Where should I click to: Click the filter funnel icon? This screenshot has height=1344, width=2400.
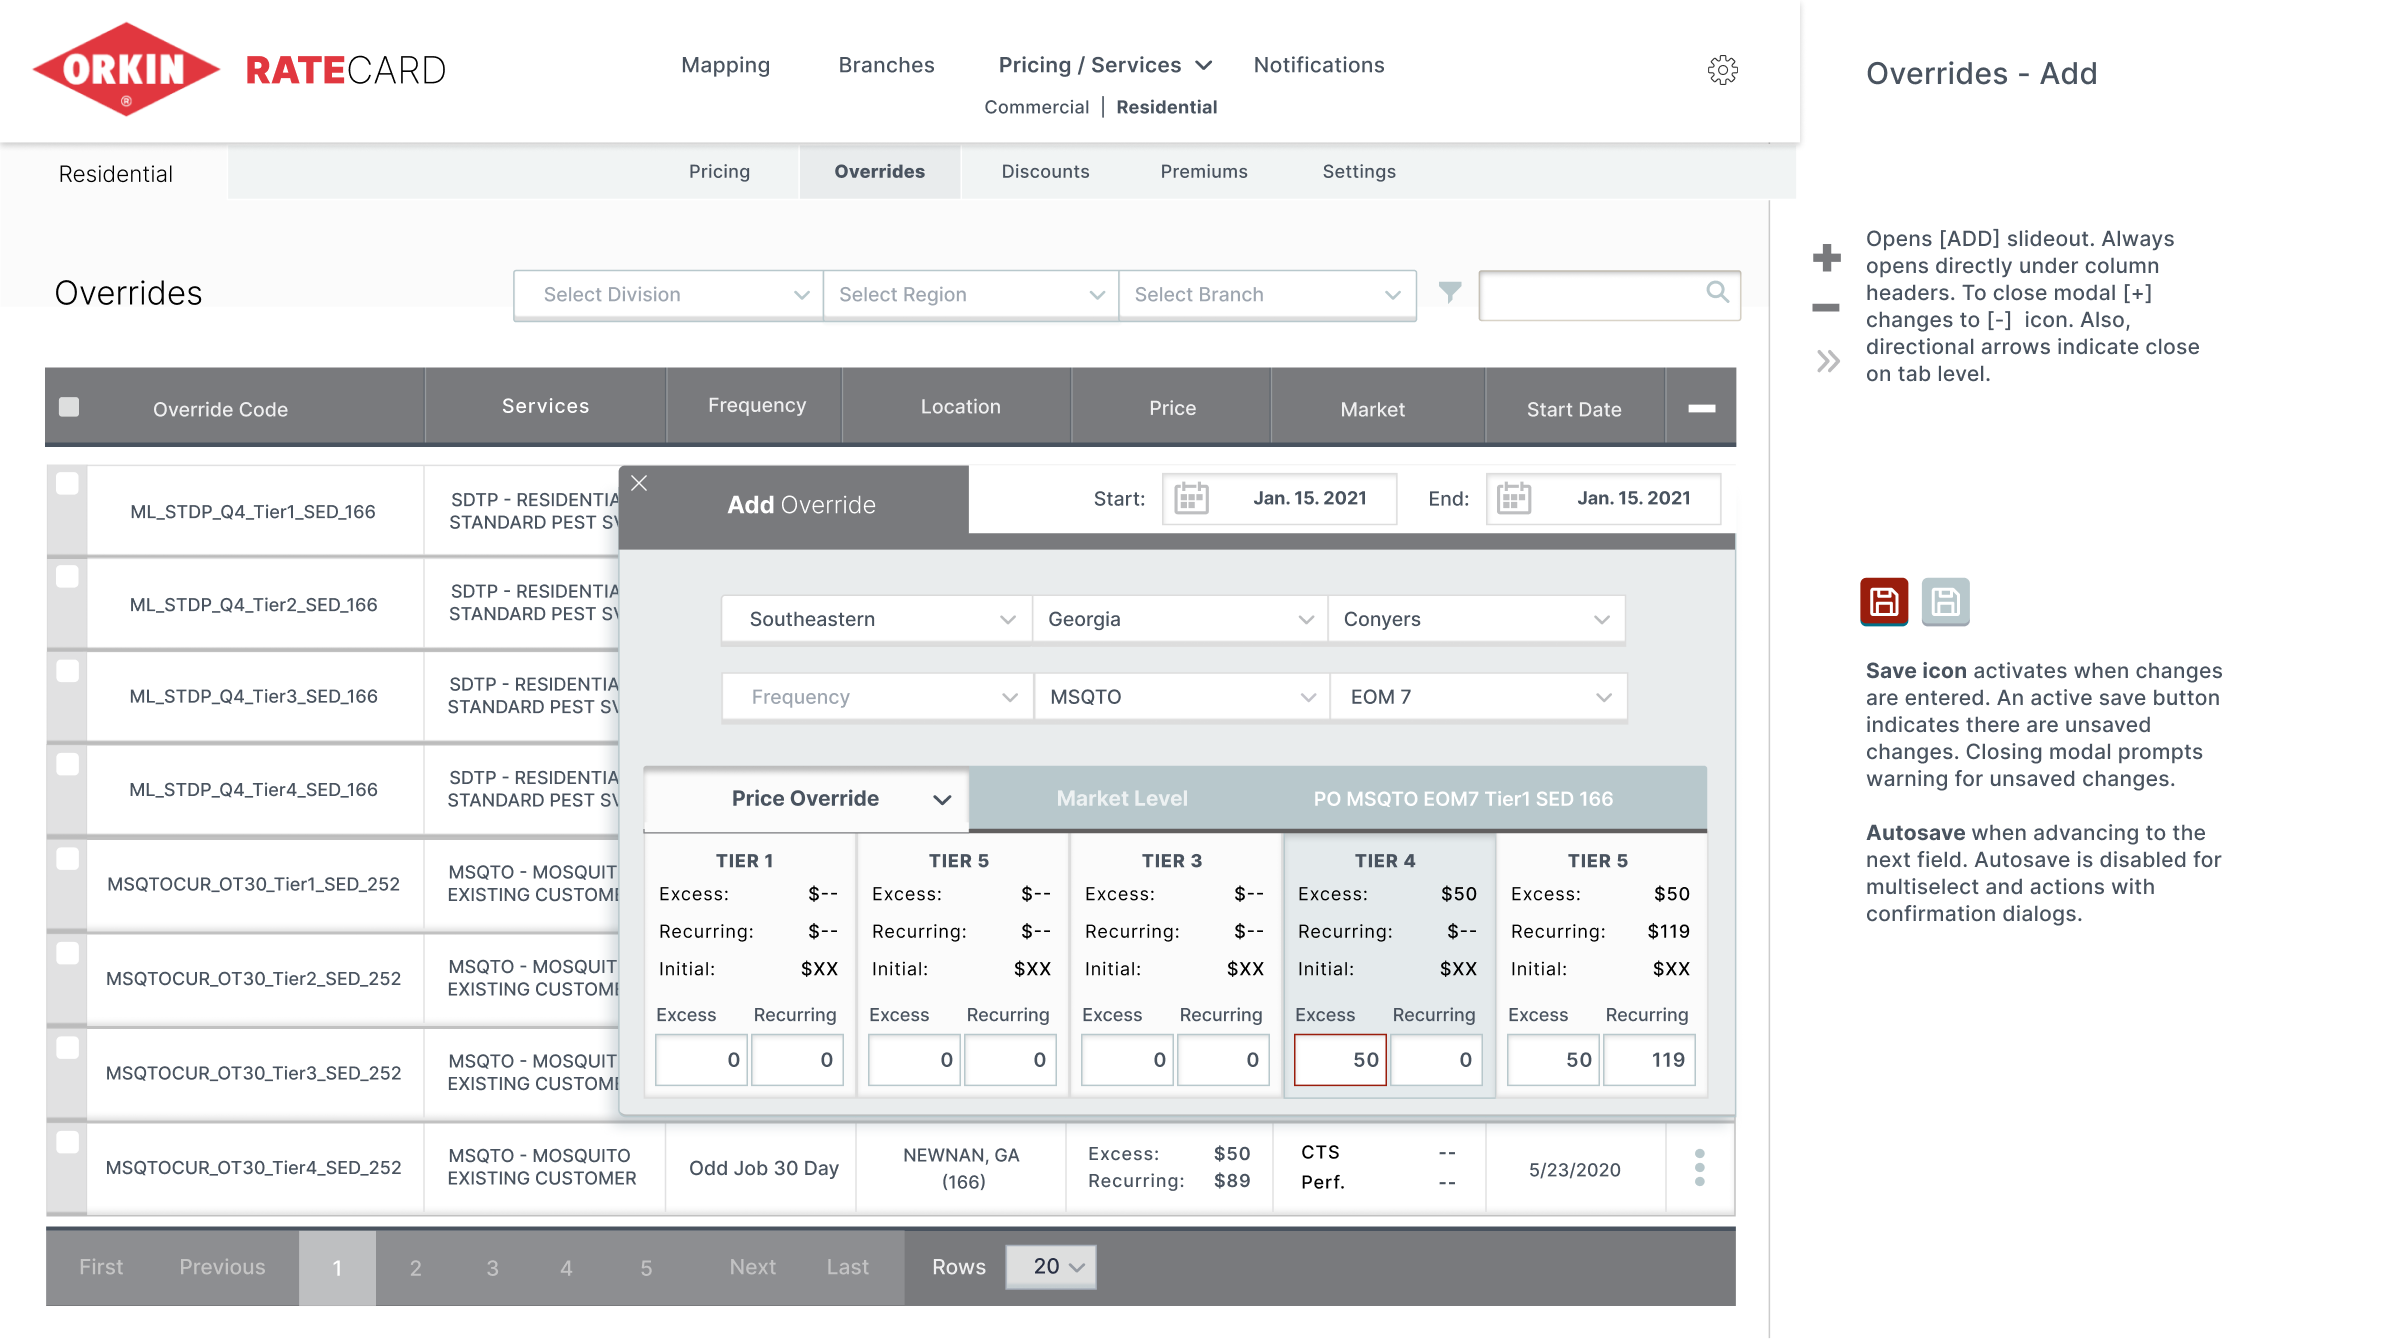tap(1450, 292)
